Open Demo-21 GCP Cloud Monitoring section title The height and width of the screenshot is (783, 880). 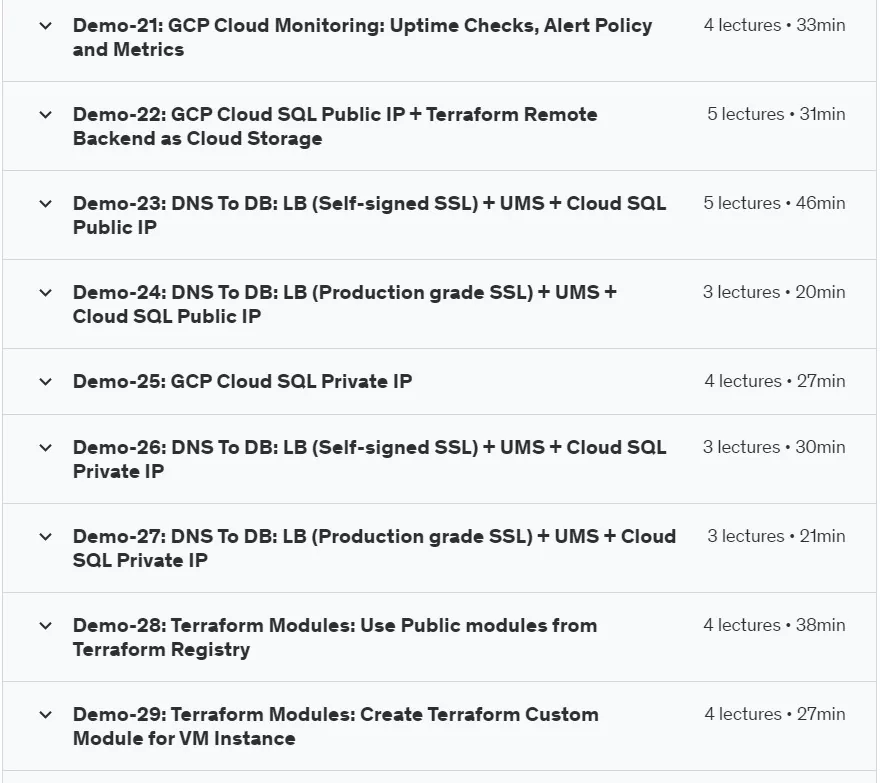(x=363, y=38)
